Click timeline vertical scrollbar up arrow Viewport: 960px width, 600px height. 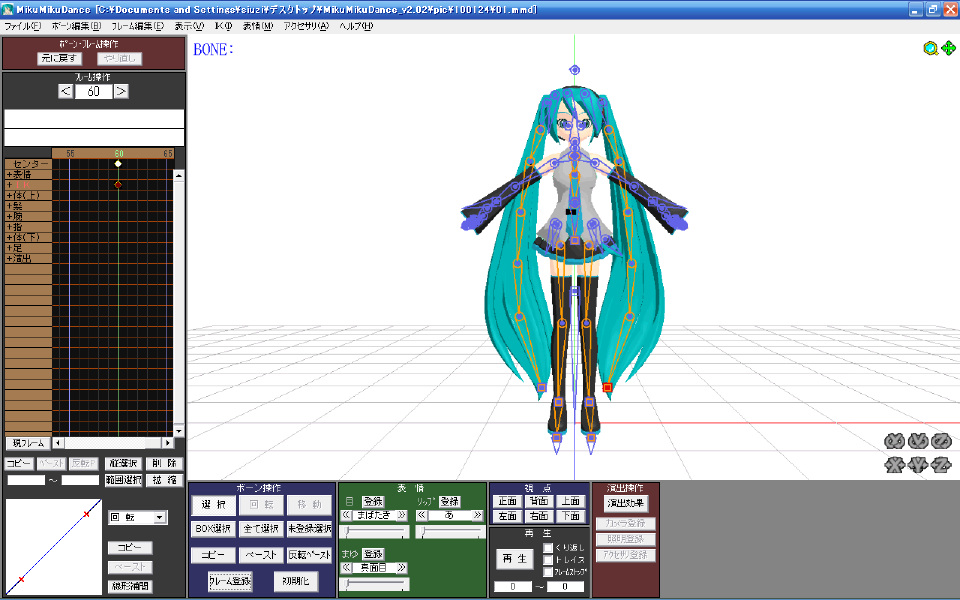tap(179, 176)
